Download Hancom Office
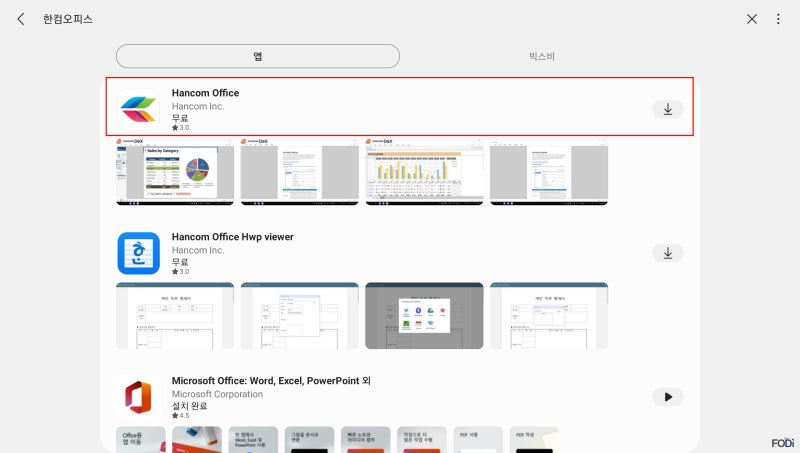Viewport: 800px width, 453px height. [667, 109]
